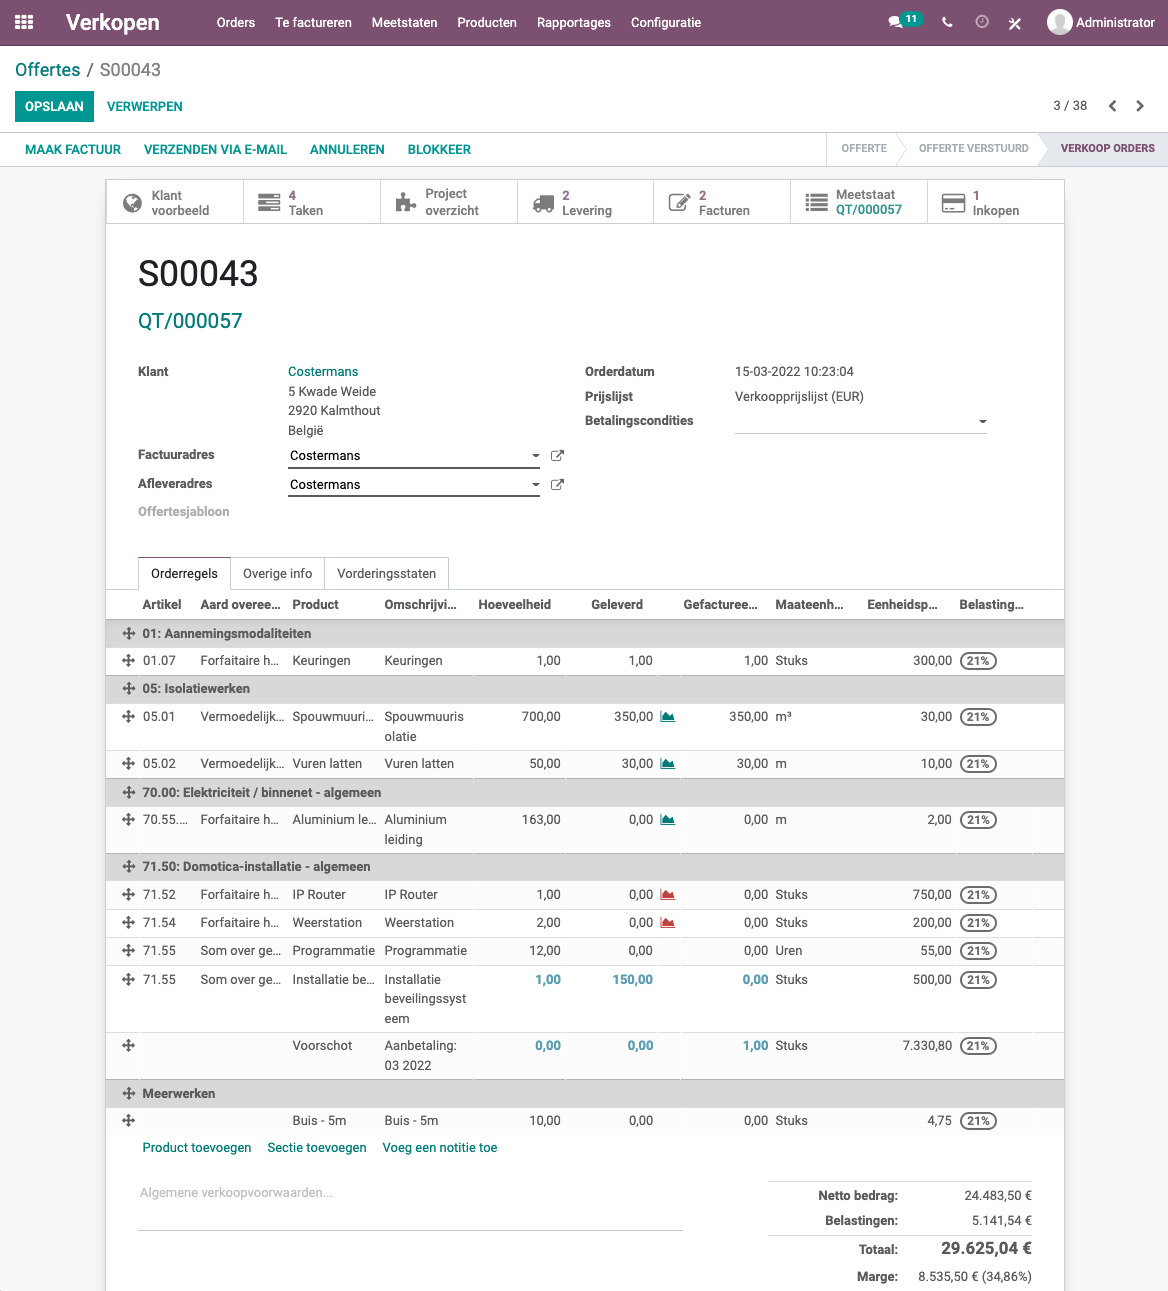Open the VoIP phone icon in top bar

tap(946, 21)
